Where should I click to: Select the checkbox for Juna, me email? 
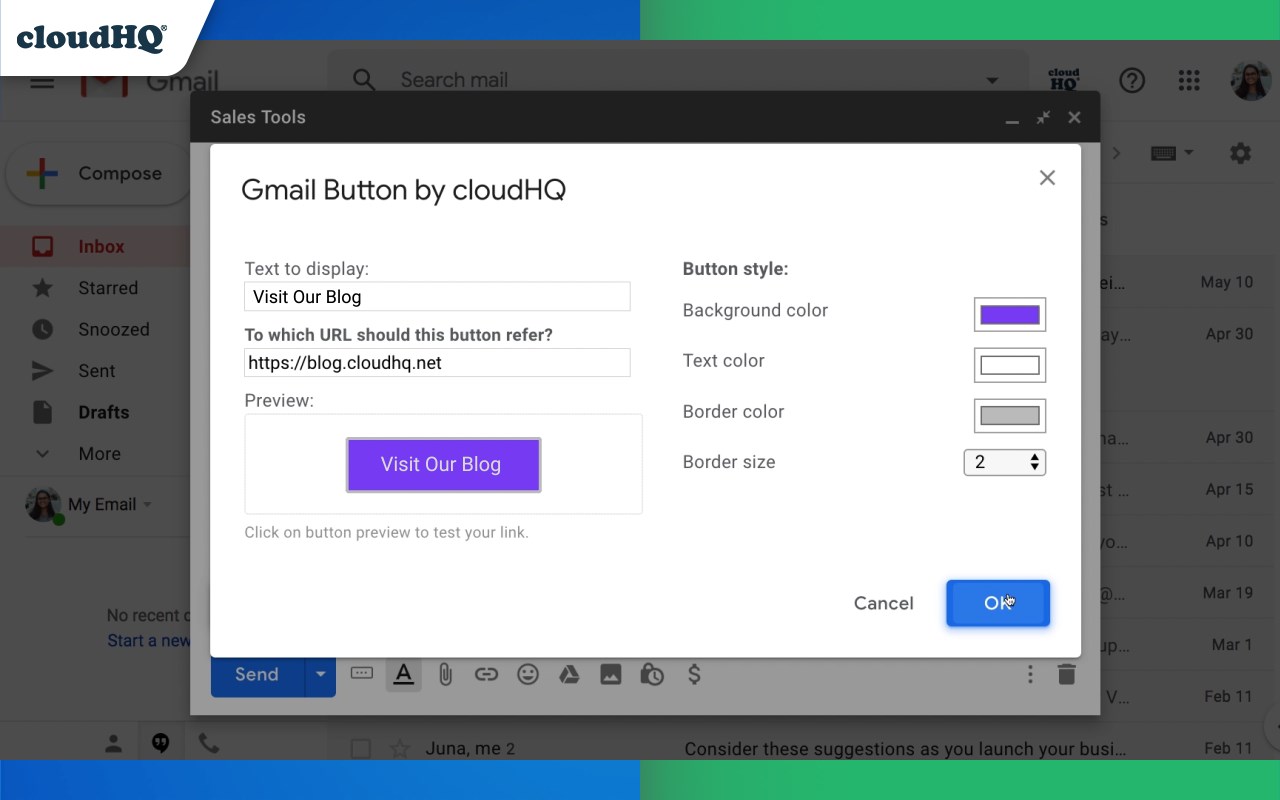click(361, 748)
